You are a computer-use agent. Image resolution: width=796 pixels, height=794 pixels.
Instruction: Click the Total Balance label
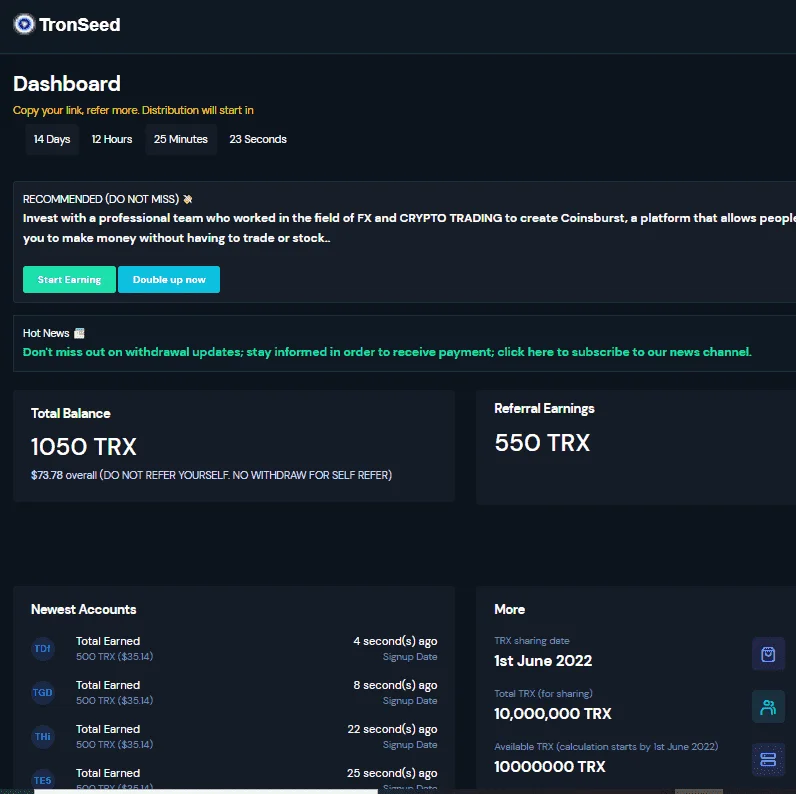pyautogui.click(x=71, y=413)
